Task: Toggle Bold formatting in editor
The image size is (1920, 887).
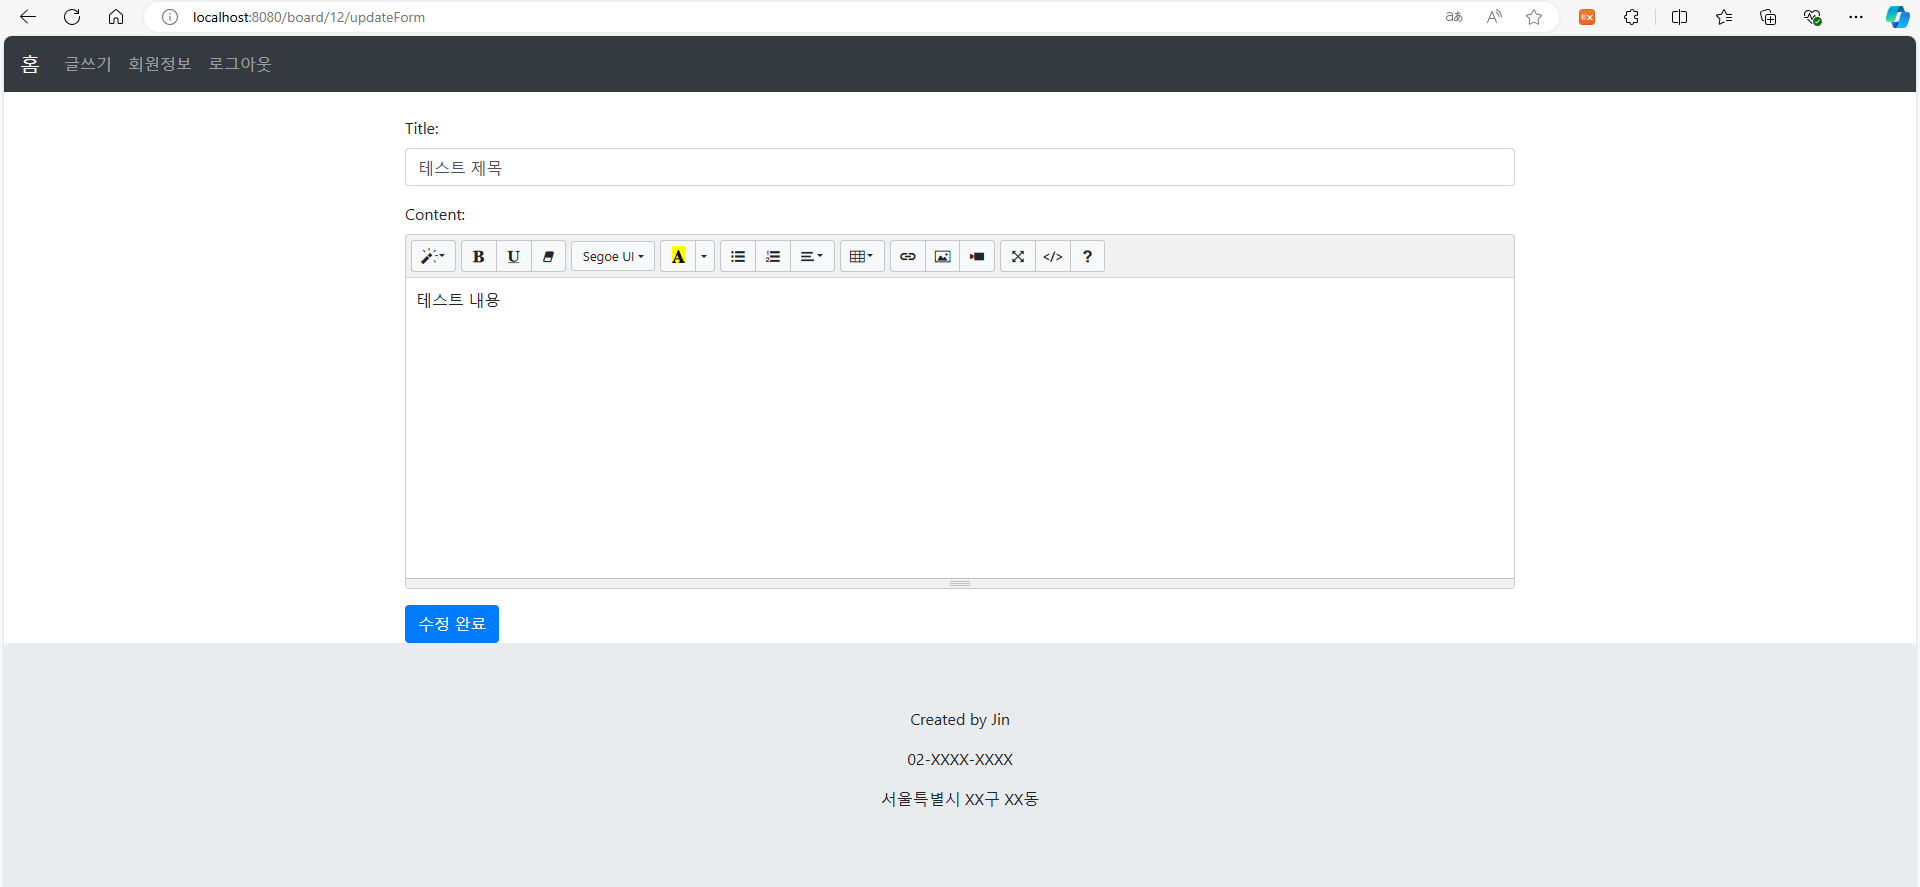Action: coord(478,256)
